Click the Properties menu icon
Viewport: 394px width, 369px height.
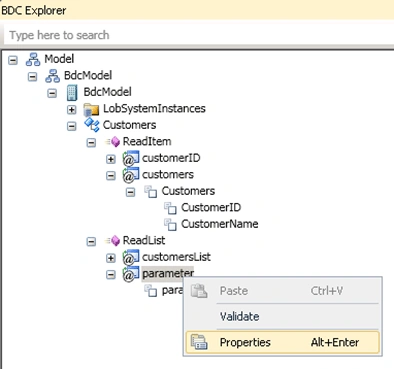(199, 342)
